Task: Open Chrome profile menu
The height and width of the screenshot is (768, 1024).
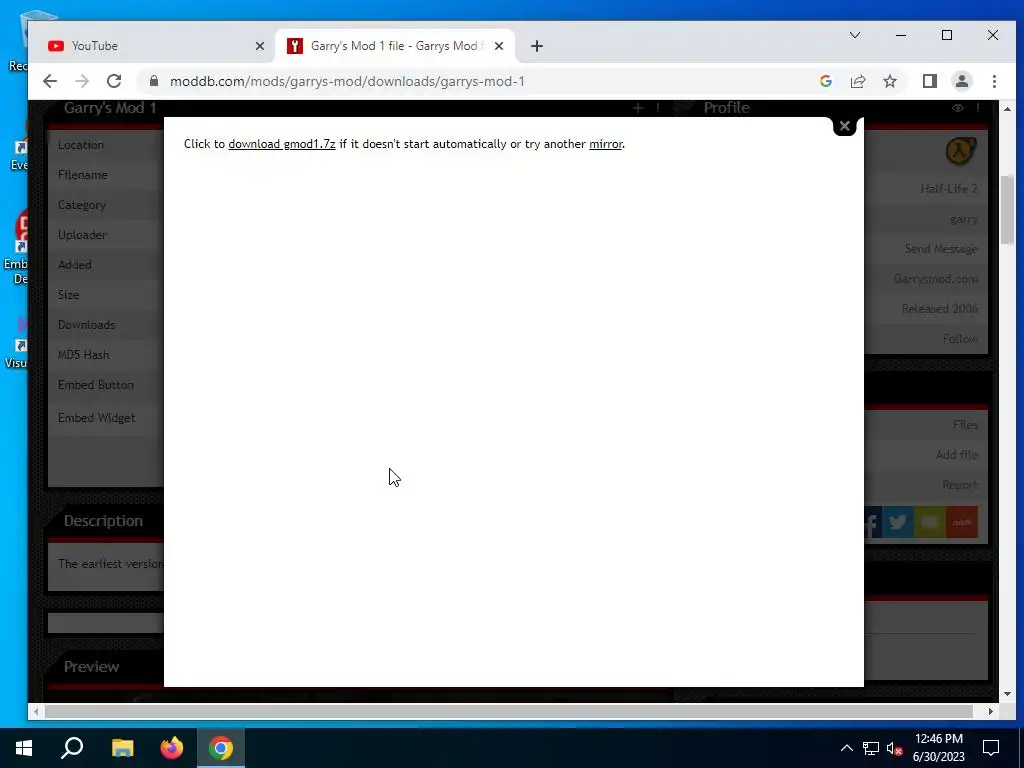Action: coord(961,81)
